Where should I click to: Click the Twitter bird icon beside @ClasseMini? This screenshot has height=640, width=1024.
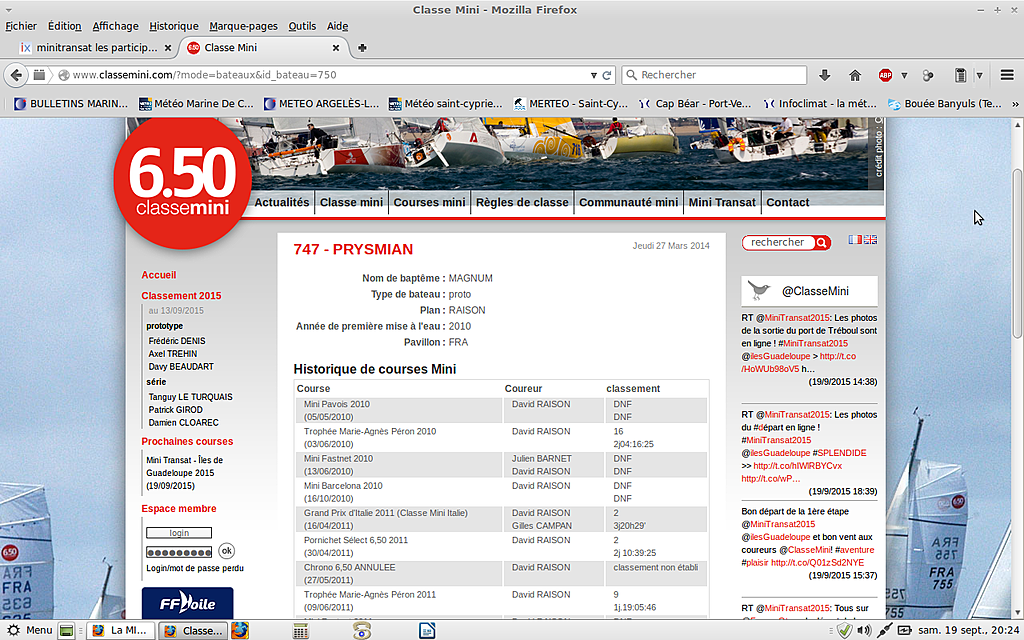point(758,291)
